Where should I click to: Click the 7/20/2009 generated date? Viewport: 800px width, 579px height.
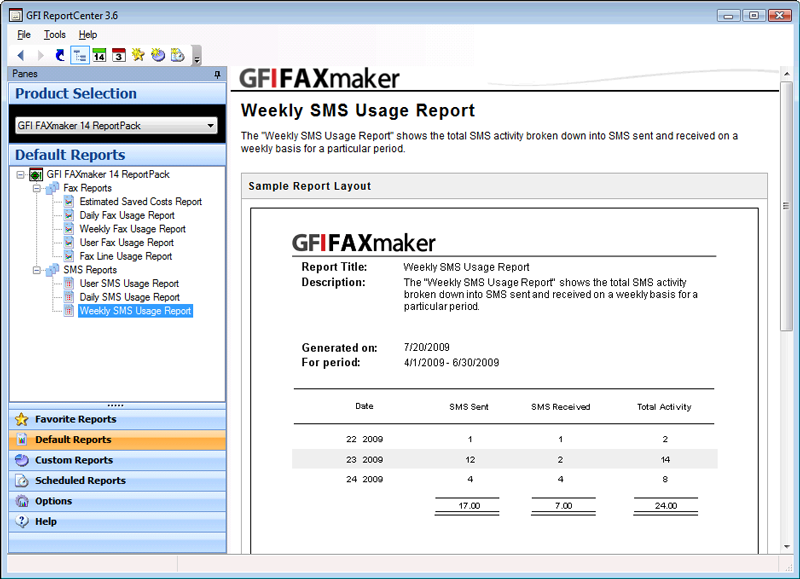point(427,347)
